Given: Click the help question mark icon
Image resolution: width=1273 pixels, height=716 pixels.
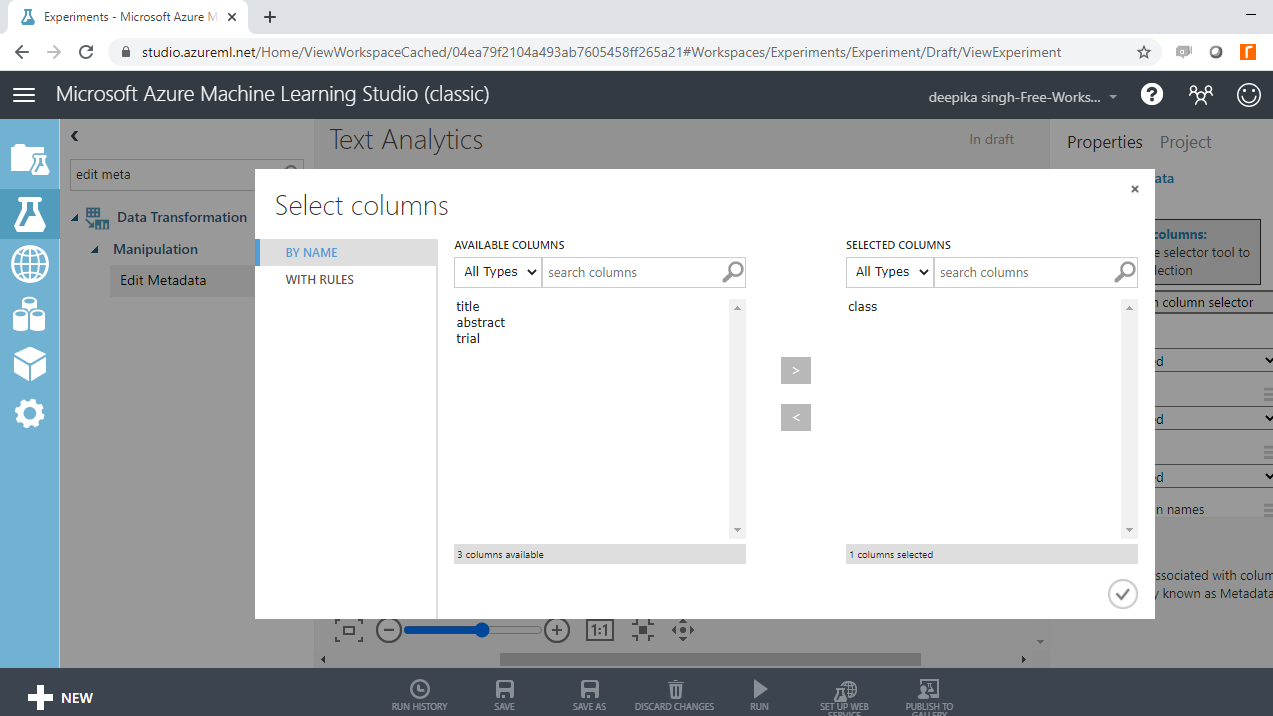Looking at the screenshot, I should coord(1152,94).
